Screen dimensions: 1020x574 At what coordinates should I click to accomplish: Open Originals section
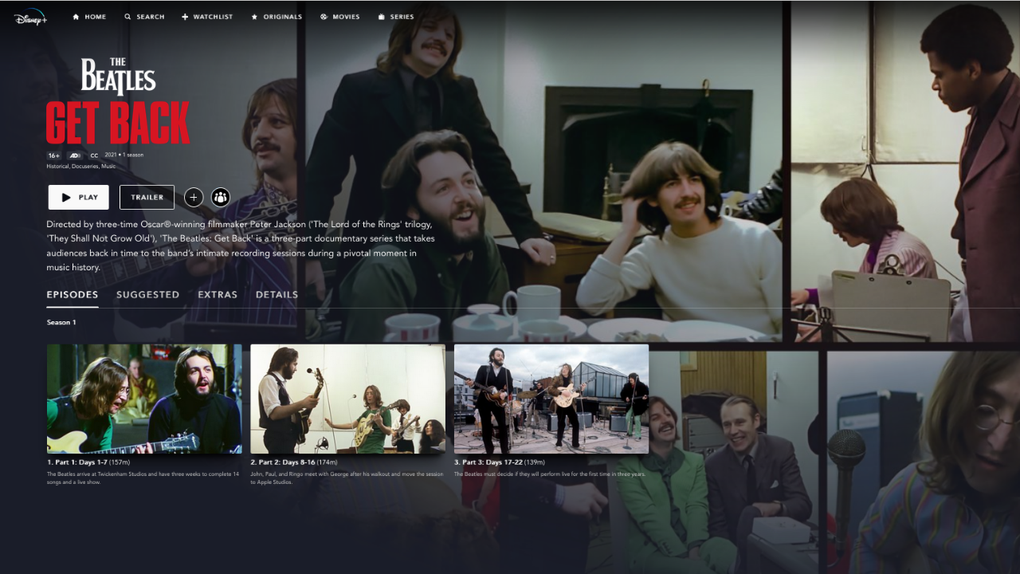click(x=276, y=17)
